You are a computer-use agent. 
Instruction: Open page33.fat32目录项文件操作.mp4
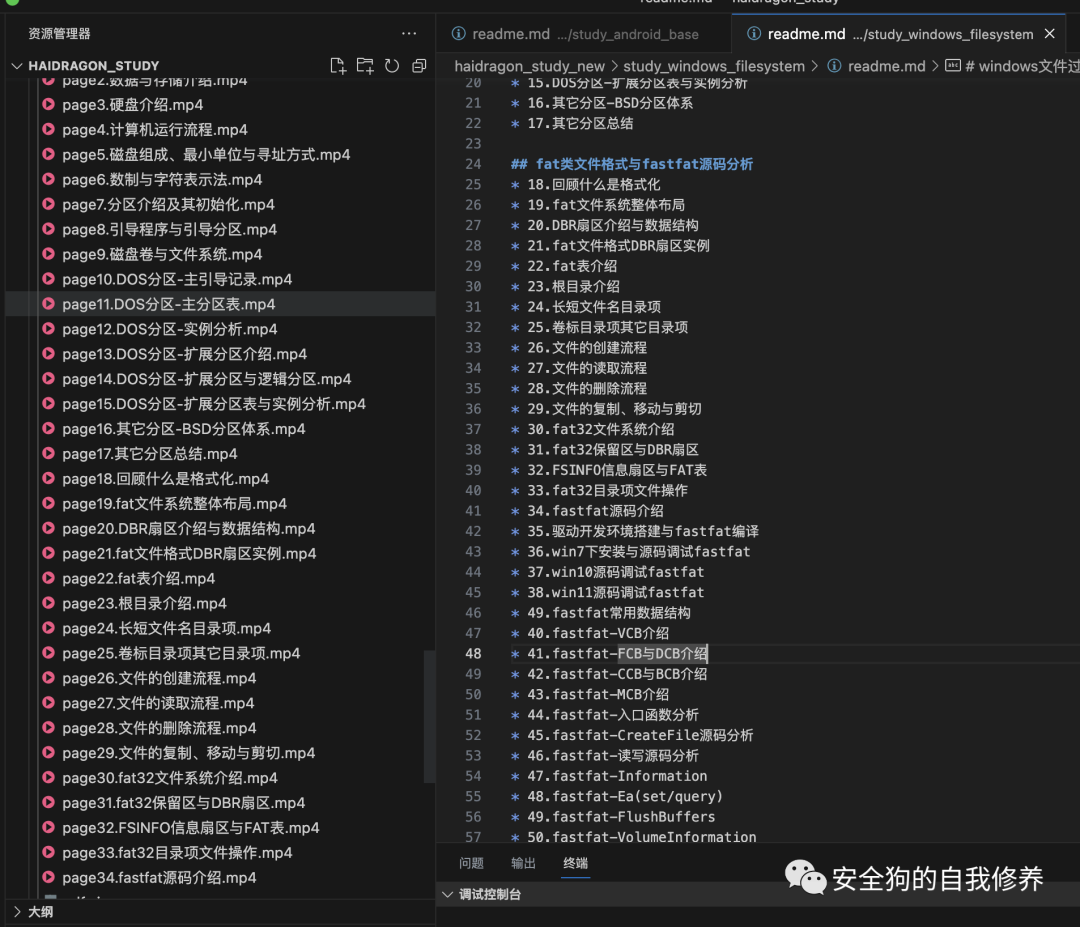[177, 853]
